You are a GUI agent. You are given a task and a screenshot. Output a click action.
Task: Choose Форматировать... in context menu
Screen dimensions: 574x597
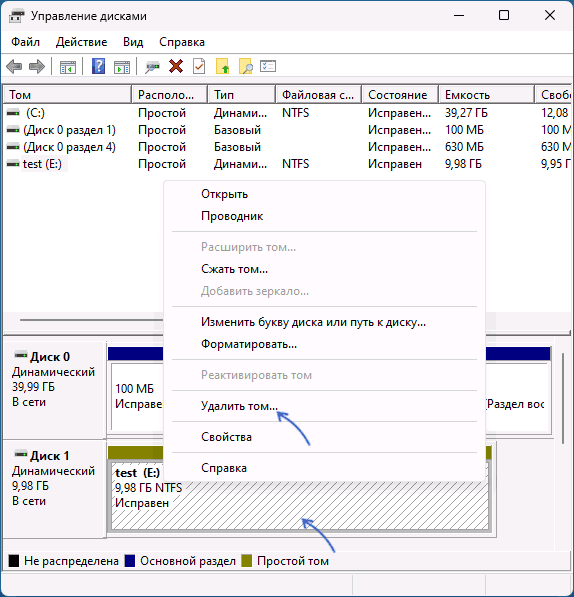pos(324,344)
